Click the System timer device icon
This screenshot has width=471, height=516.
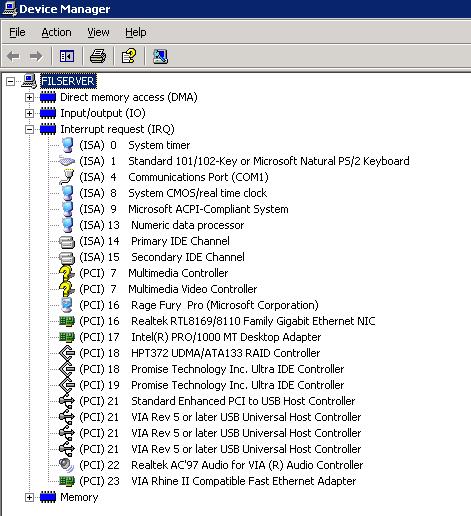pyautogui.click(x=67, y=145)
